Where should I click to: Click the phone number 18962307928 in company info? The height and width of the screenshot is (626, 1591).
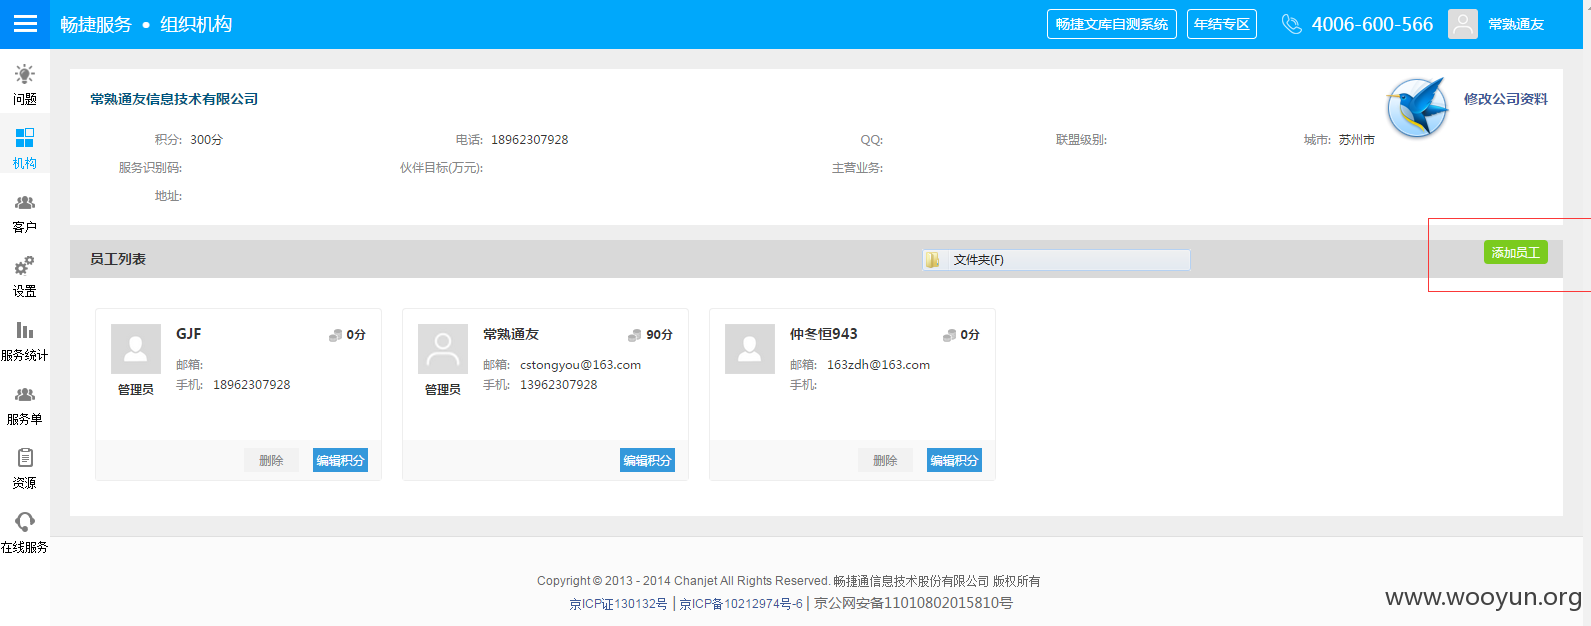[x=530, y=140]
